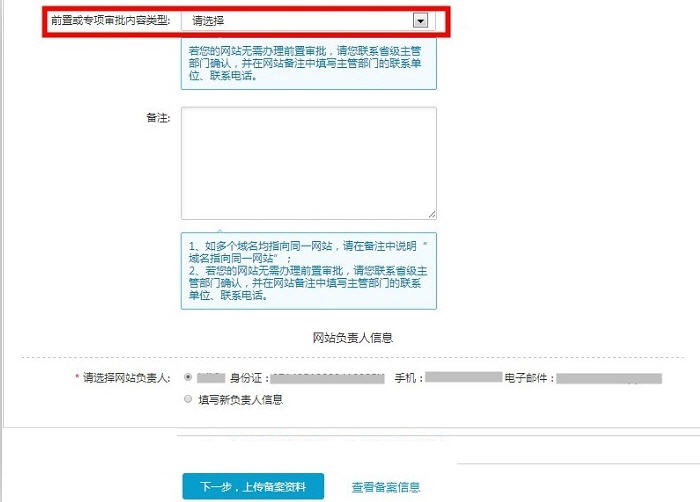
Task: Open the 前置或专项审批内容类型 dropdown
Action: pyautogui.click(x=308, y=21)
